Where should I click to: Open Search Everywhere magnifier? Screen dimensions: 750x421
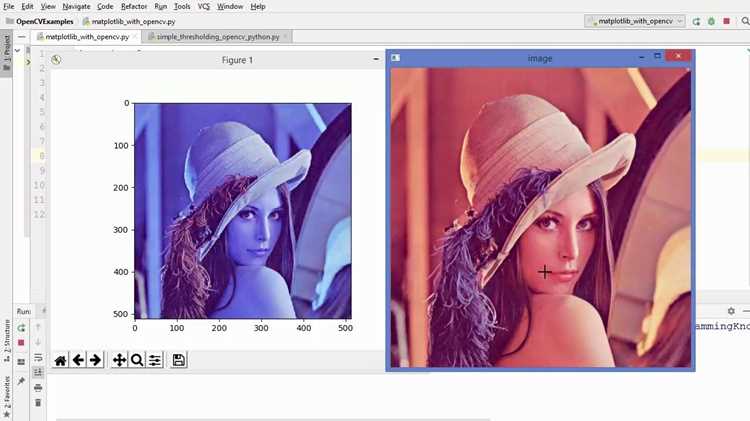[745, 22]
